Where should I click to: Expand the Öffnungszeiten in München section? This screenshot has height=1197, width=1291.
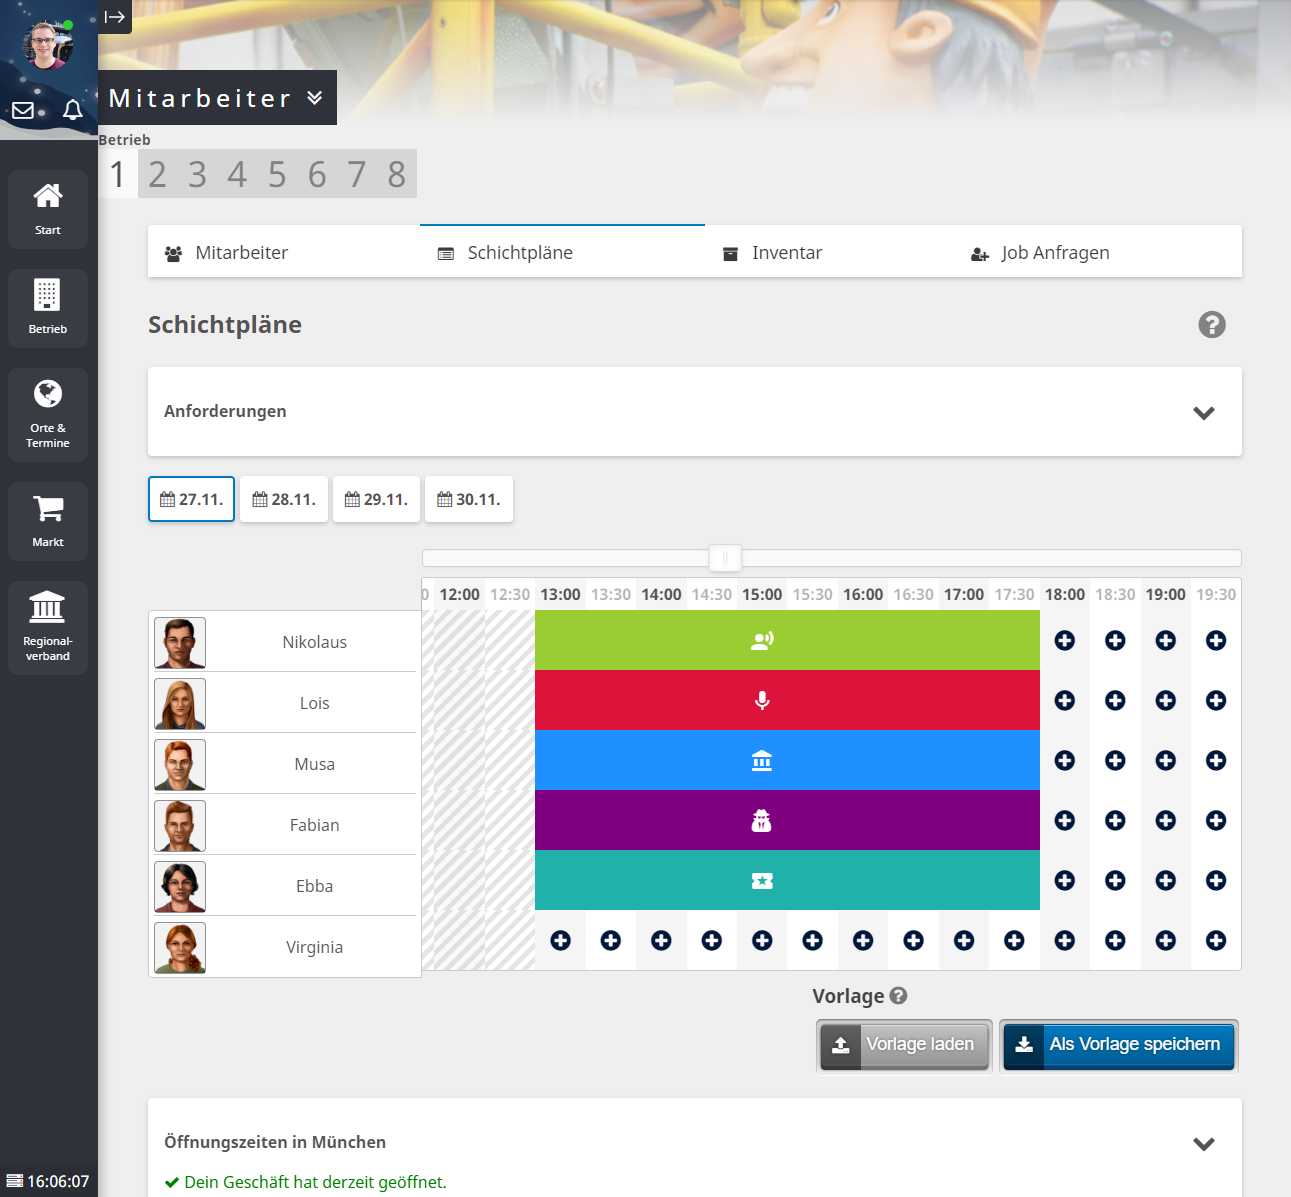1203,1143
